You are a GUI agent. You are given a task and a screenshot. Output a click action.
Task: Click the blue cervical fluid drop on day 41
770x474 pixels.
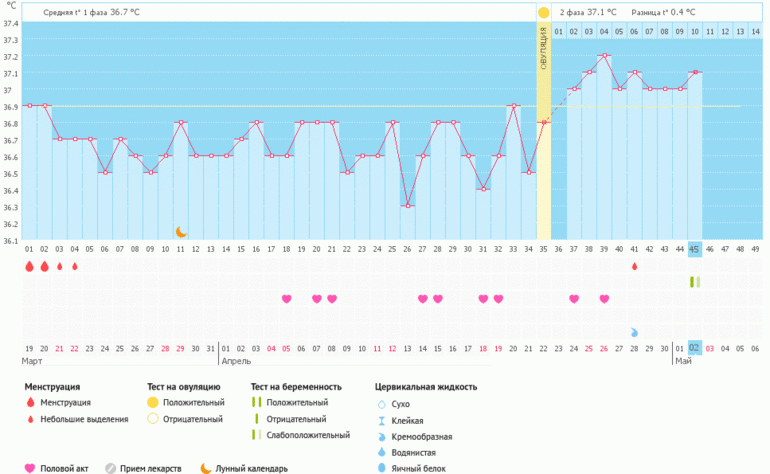point(634,332)
